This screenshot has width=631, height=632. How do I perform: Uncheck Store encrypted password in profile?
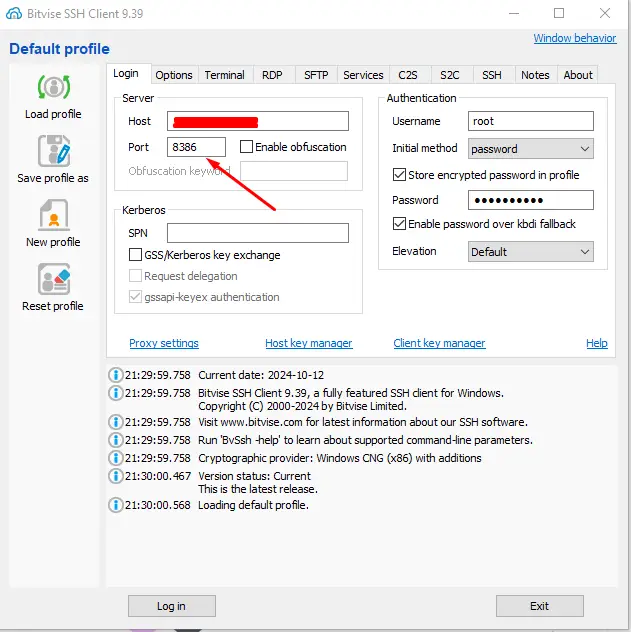pos(399,175)
